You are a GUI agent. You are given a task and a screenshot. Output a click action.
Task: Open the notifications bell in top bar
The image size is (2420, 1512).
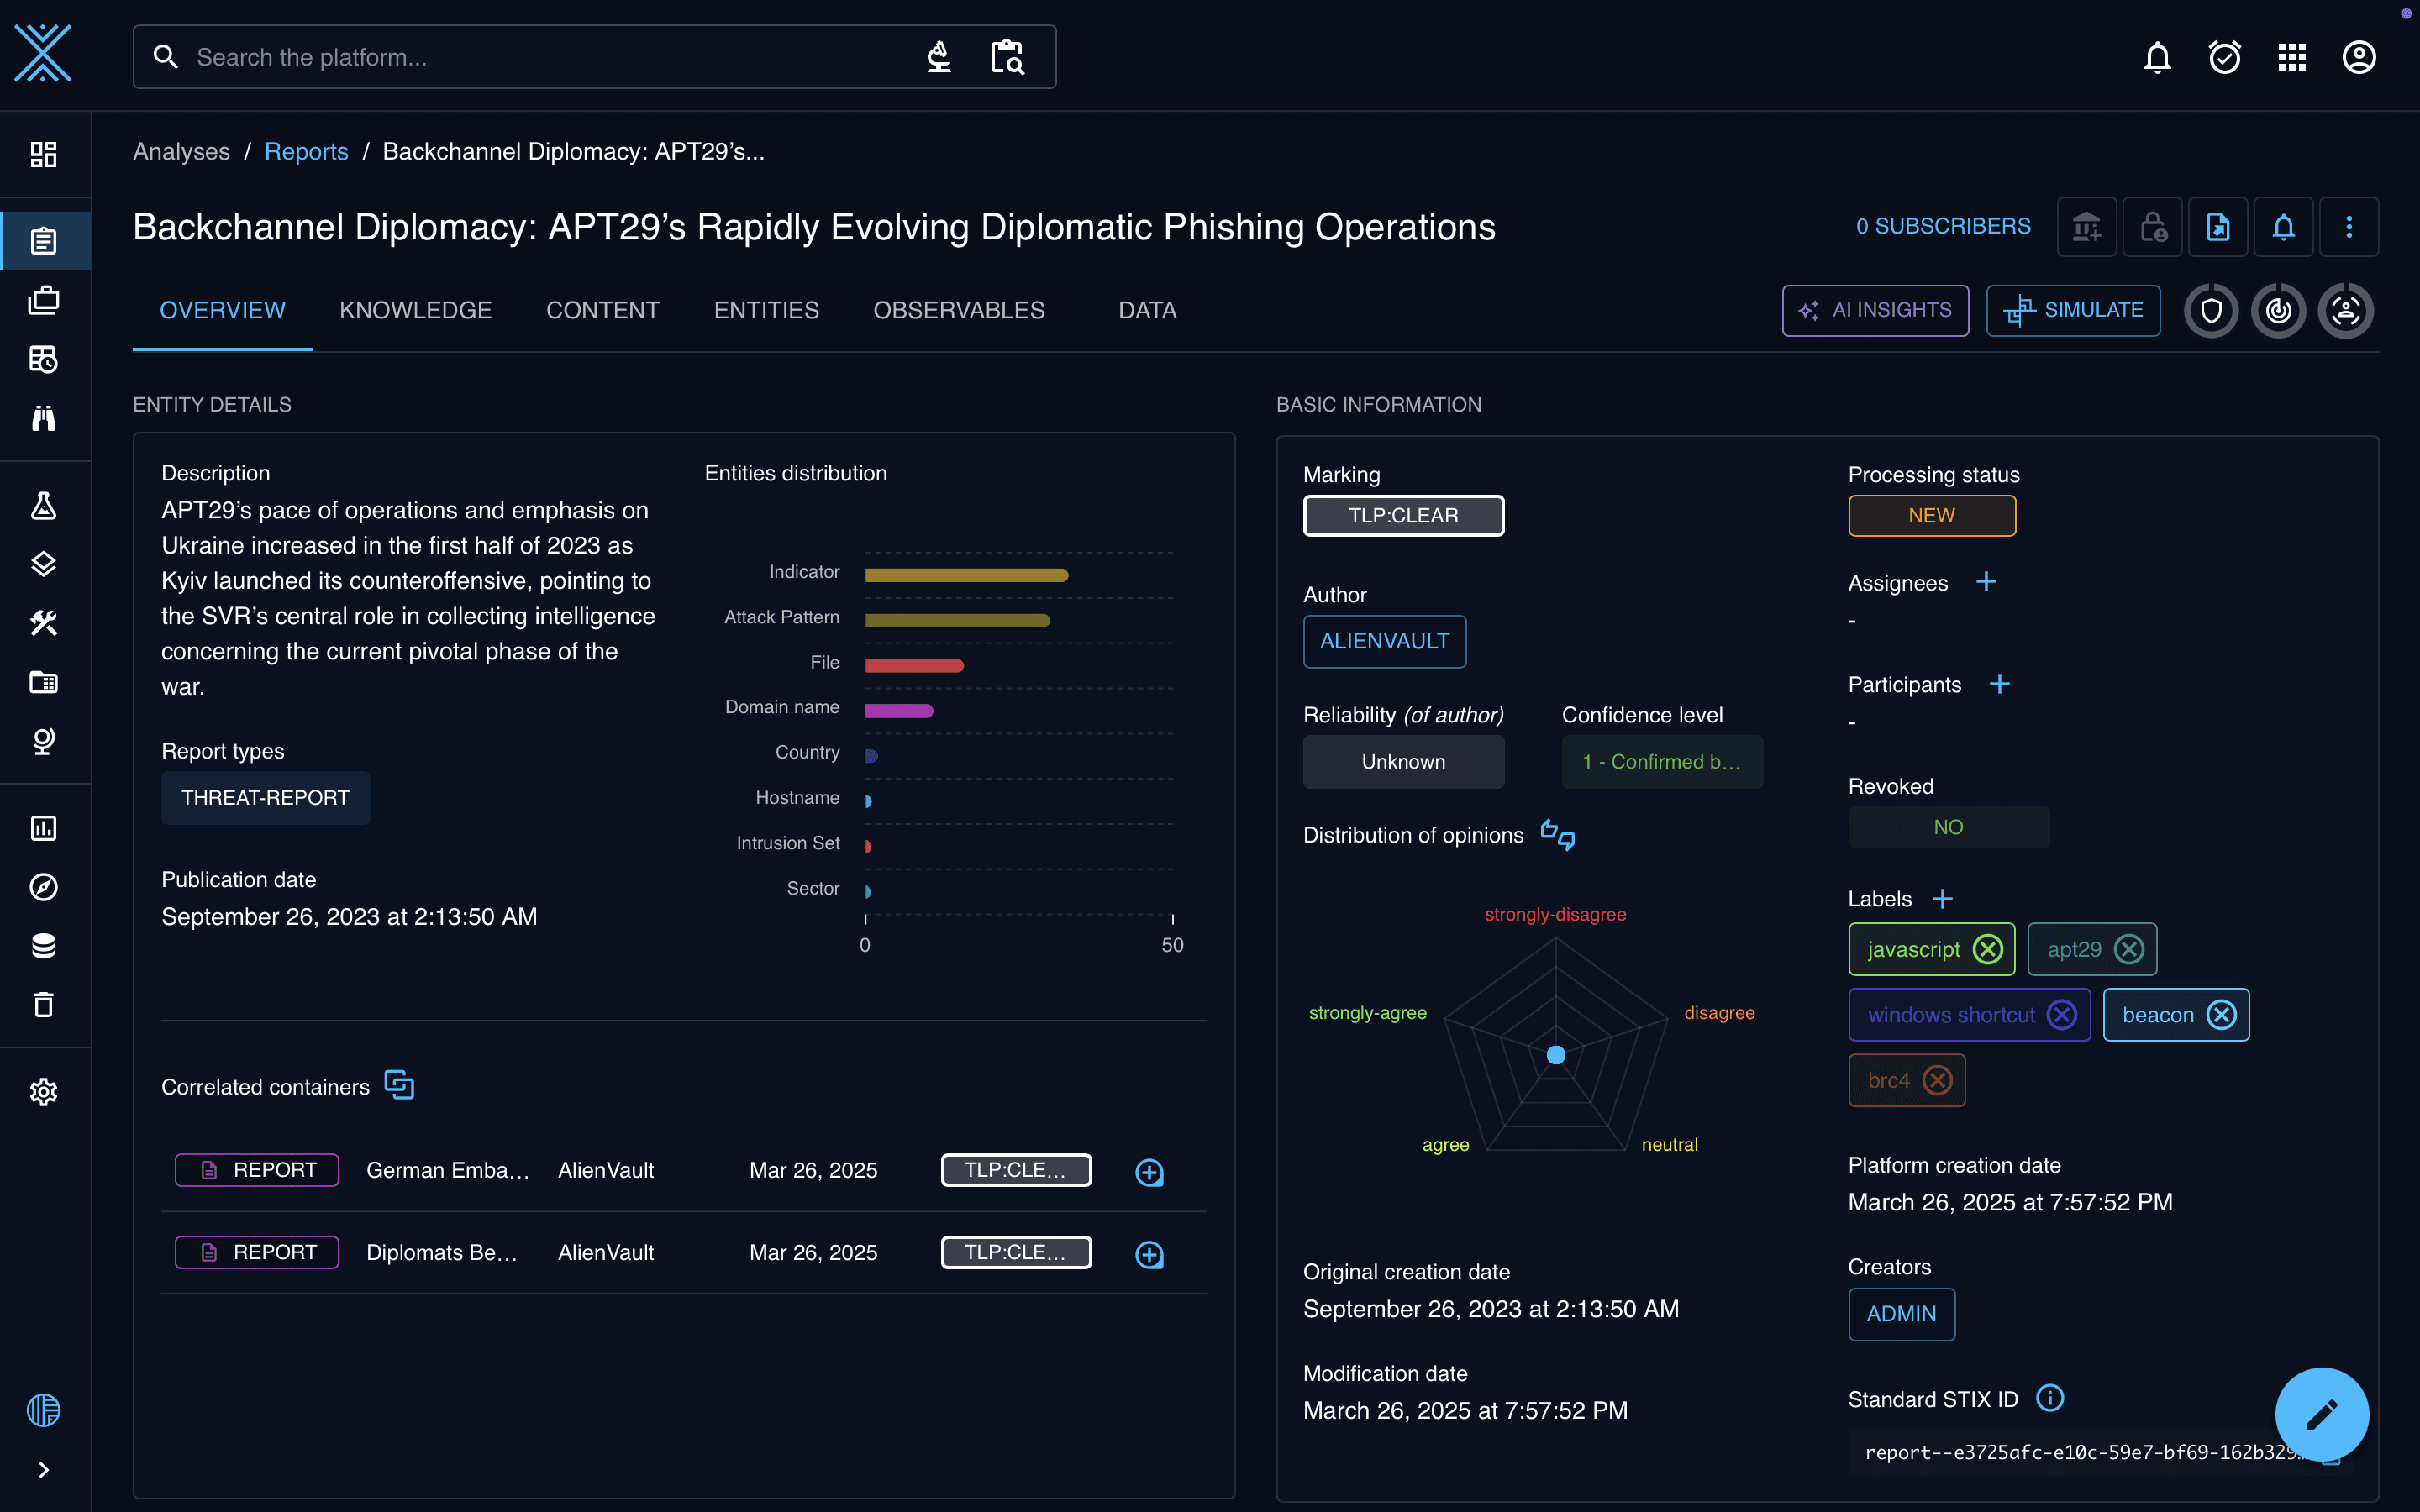pyautogui.click(x=2157, y=57)
